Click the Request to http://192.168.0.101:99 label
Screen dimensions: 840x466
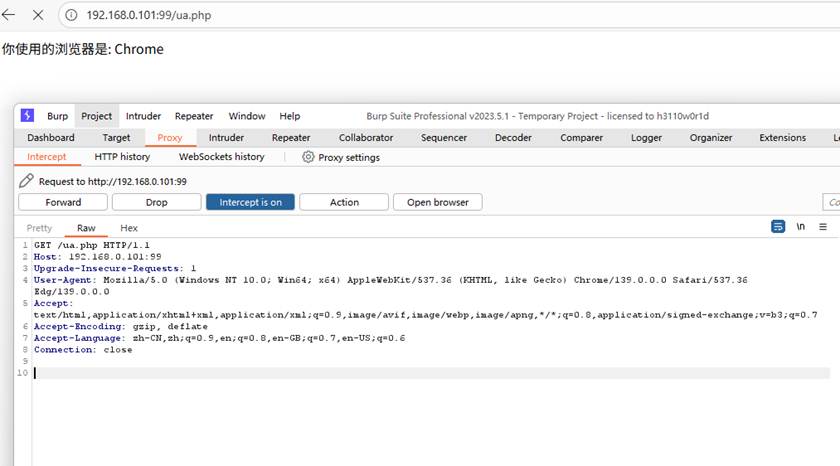pyautogui.click(x=112, y=182)
